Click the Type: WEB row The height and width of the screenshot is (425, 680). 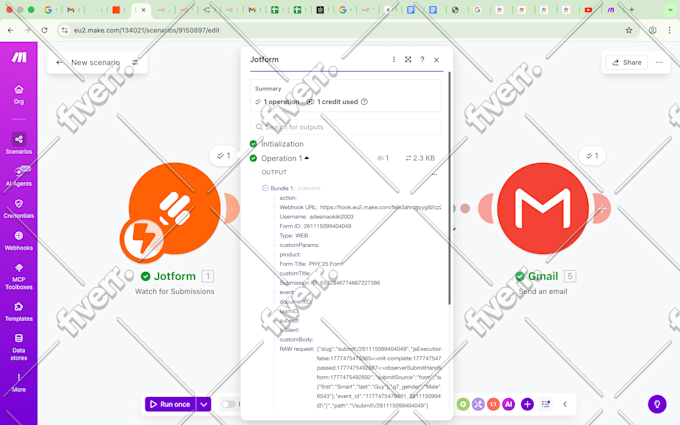tap(294, 236)
